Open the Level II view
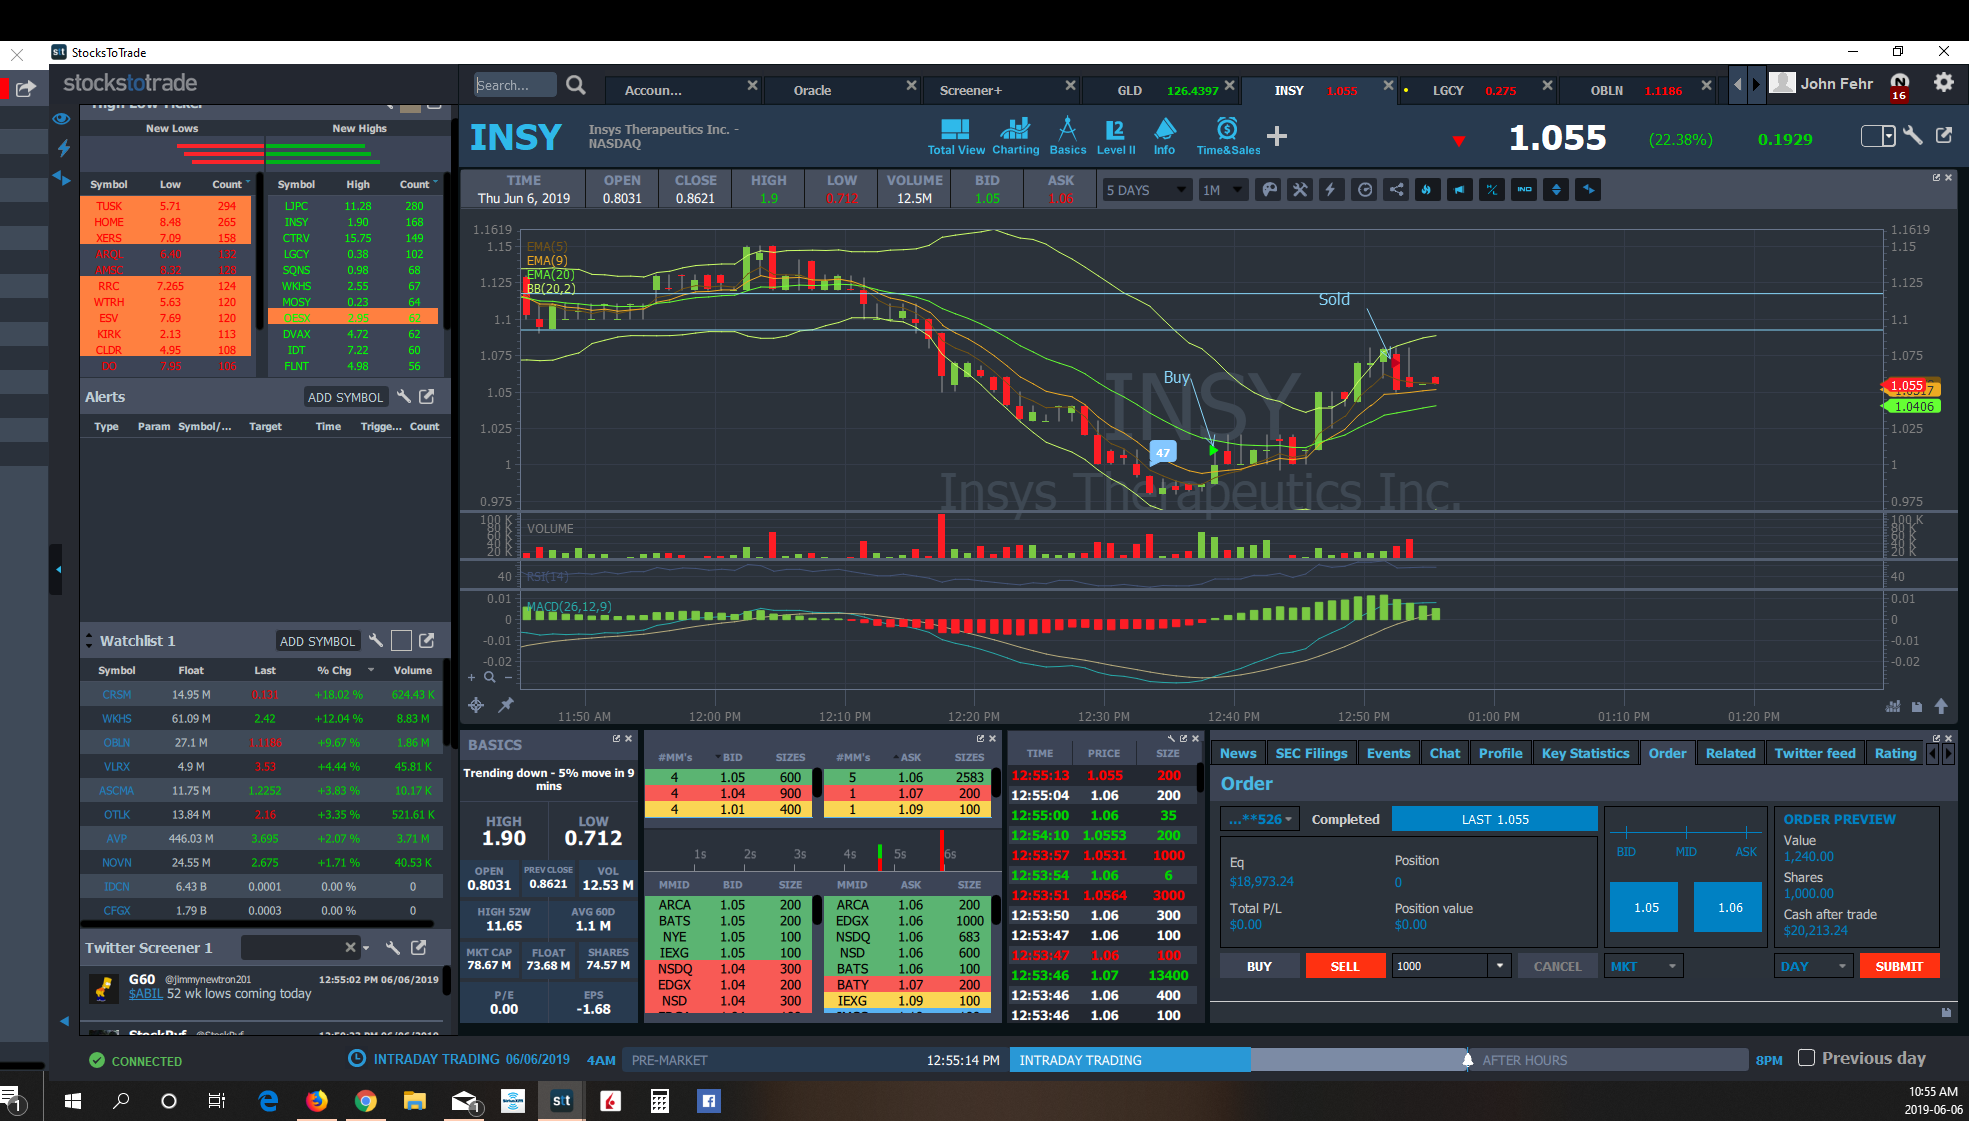The height and width of the screenshot is (1121, 1969). 1115,136
